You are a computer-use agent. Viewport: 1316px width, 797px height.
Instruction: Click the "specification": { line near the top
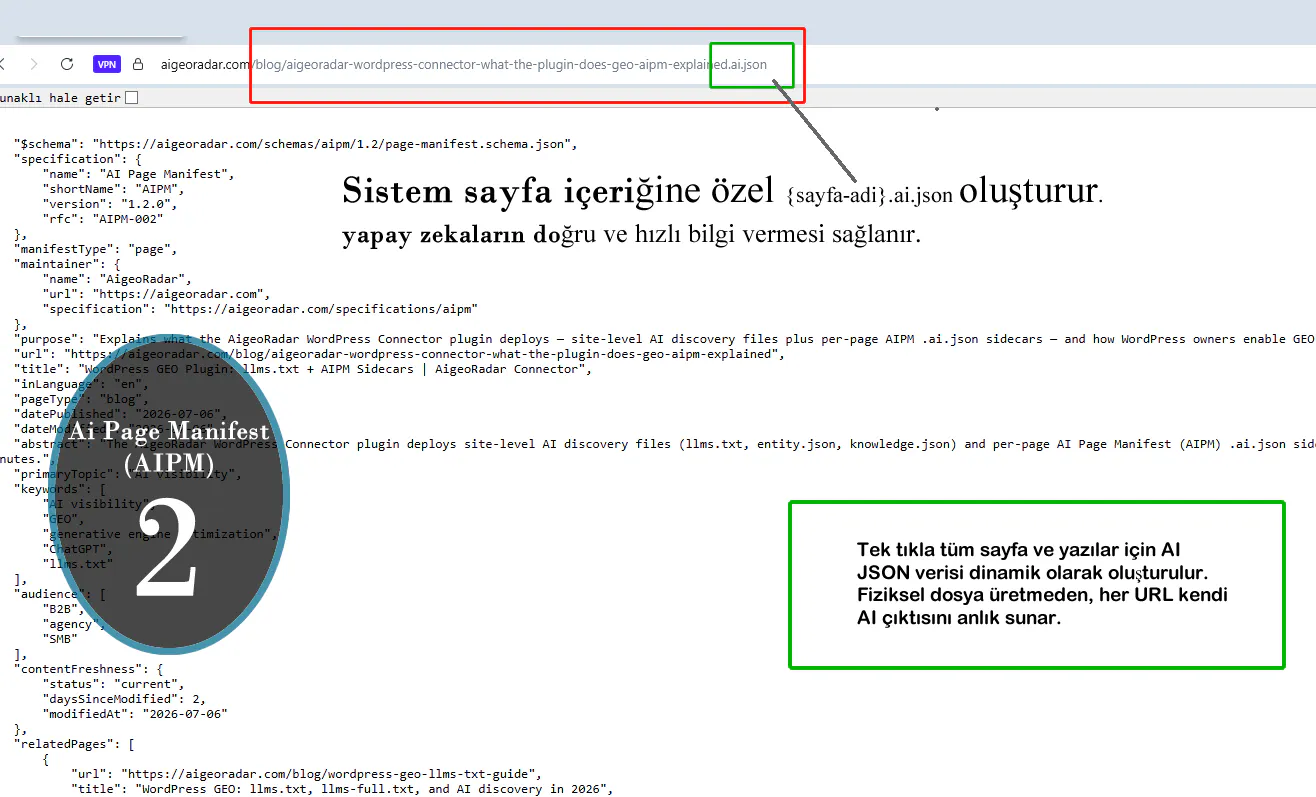[x=78, y=159]
